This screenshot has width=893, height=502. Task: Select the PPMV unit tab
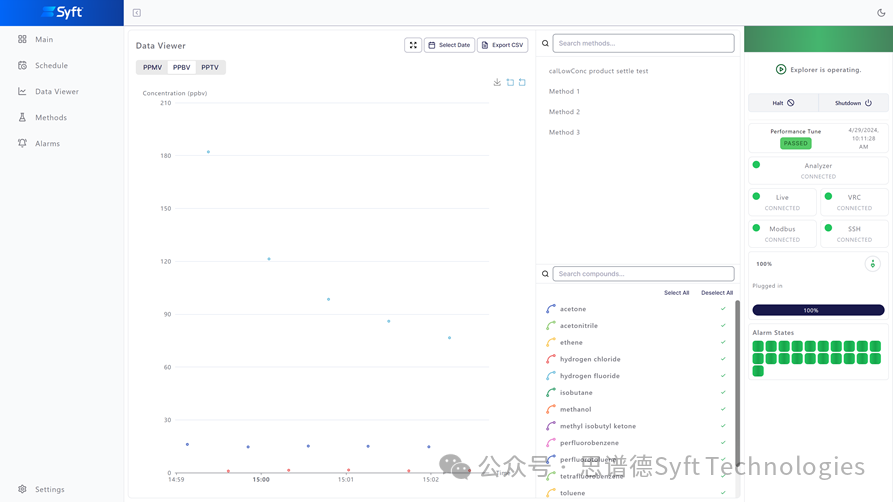[x=152, y=67]
